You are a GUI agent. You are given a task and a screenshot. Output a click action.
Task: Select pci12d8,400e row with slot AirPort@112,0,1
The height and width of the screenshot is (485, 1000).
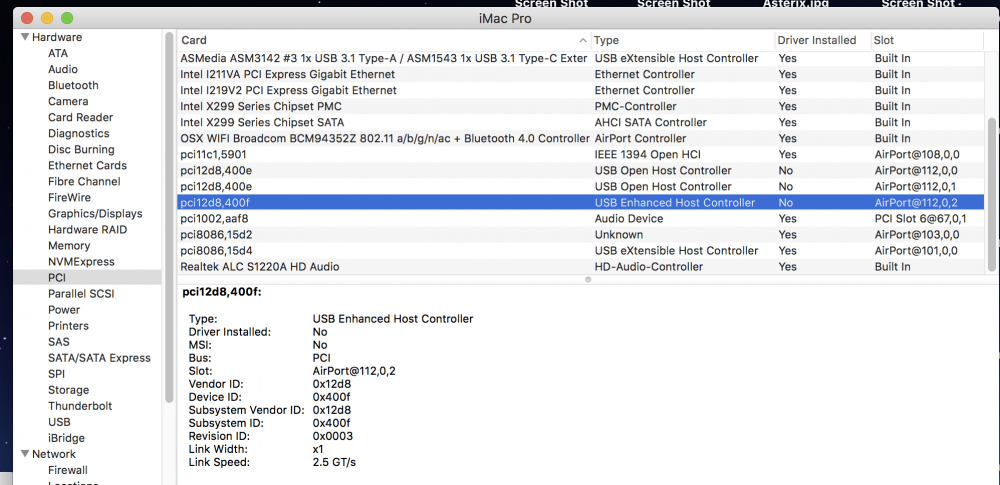pos(581,186)
